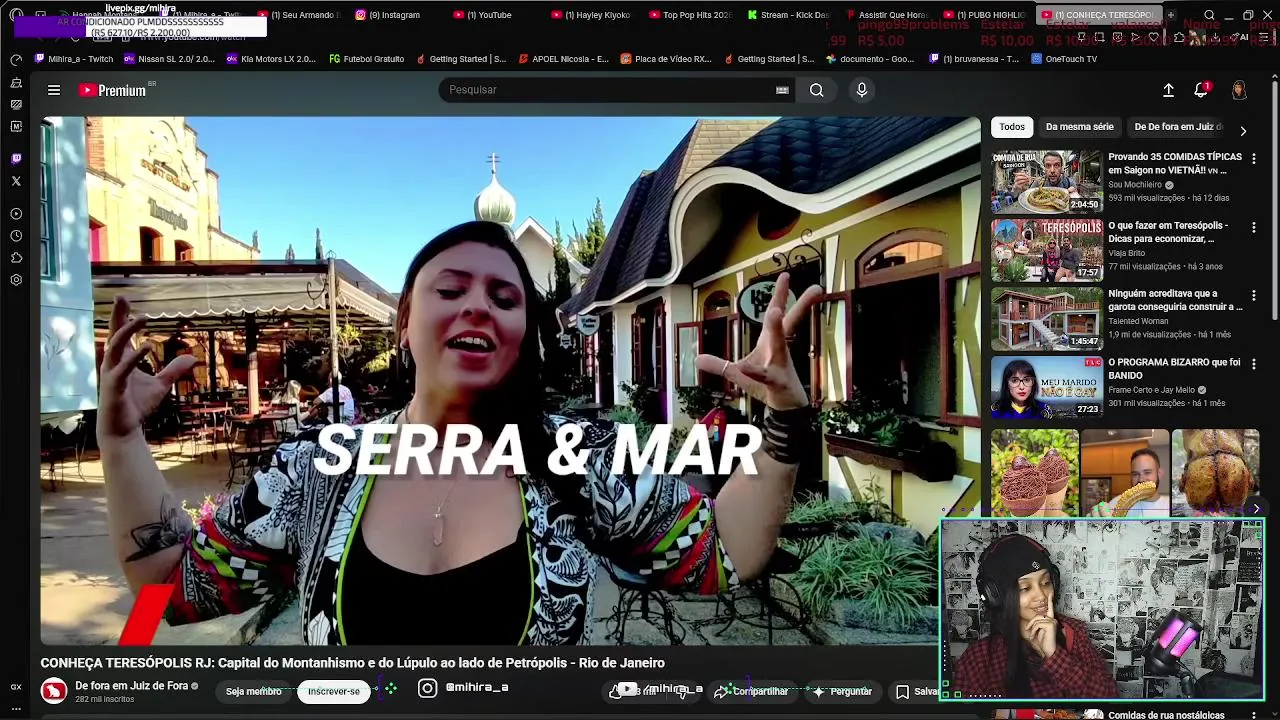The width and height of the screenshot is (1280, 720).
Task: Open sidebar settings gear icon
Action: pos(16,280)
